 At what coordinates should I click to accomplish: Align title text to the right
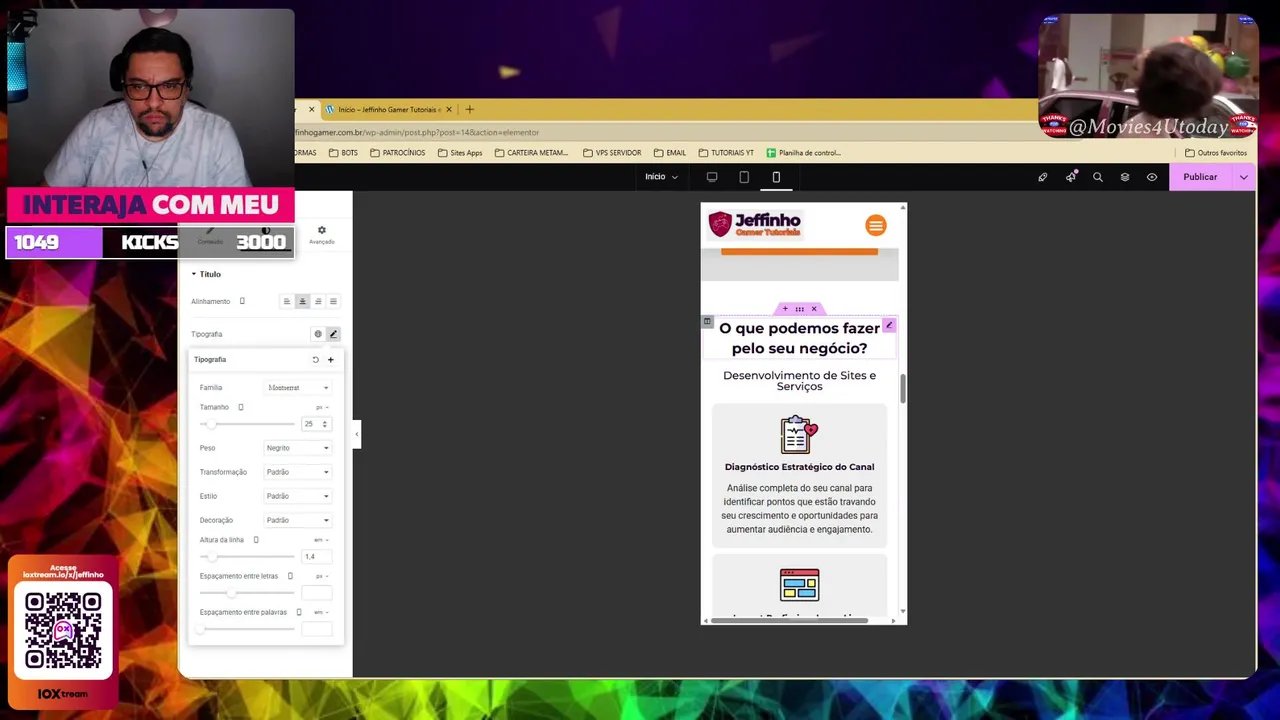(x=318, y=301)
